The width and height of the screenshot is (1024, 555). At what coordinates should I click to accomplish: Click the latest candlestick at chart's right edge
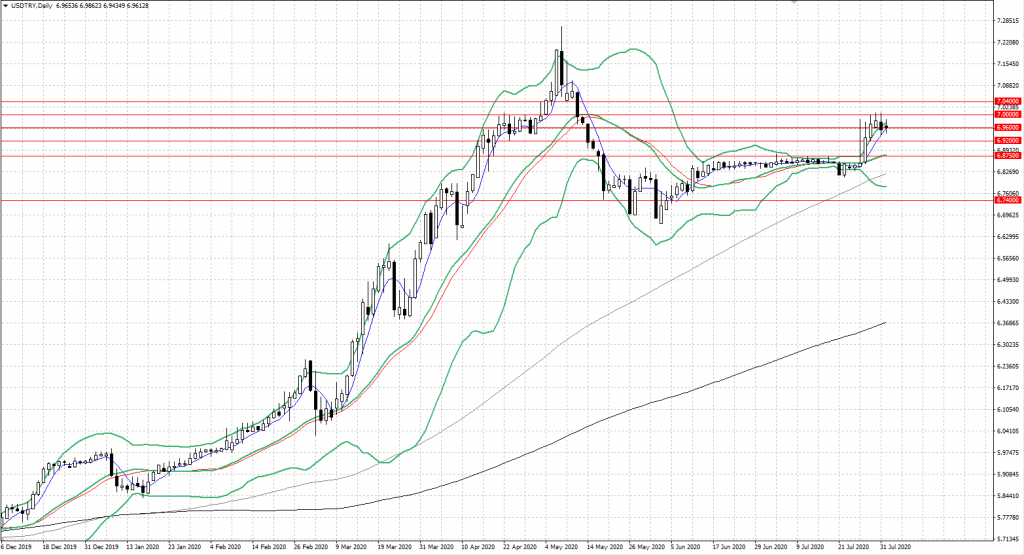[885, 126]
